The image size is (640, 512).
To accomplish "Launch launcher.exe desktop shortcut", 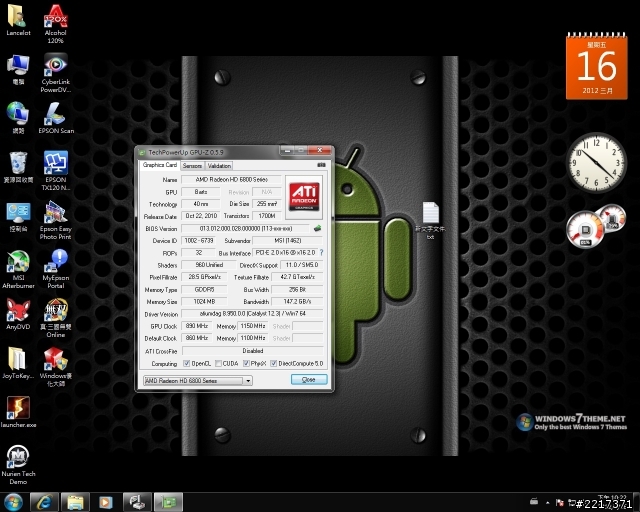I will (x=18, y=412).
